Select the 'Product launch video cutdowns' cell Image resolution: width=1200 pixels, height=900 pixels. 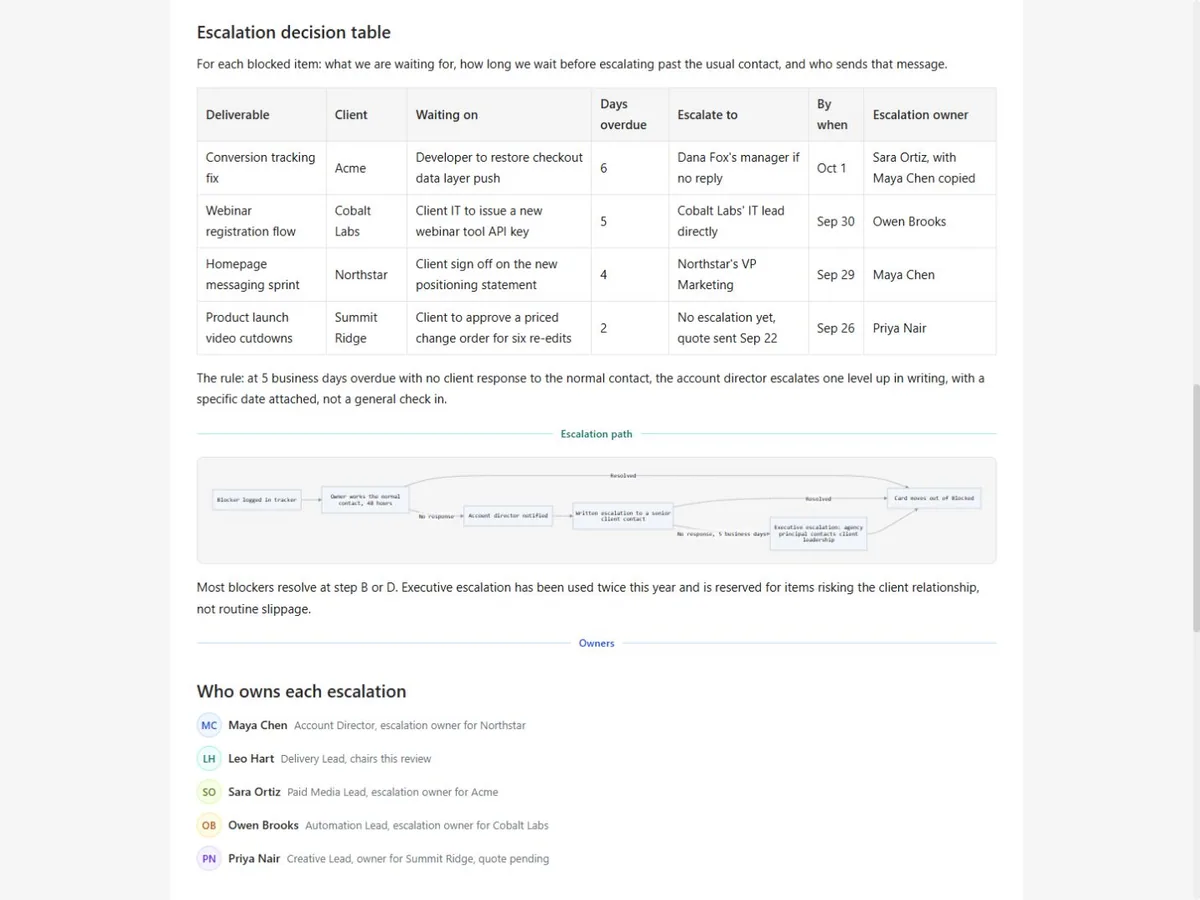(x=262, y=328)
